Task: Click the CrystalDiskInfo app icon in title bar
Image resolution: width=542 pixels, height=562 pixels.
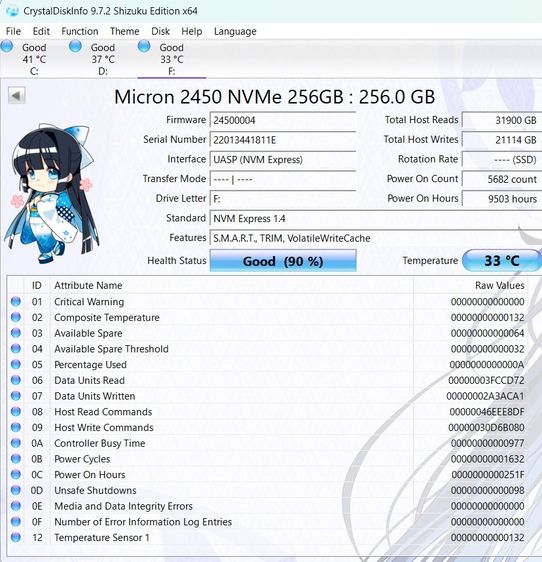Action: 12,11
